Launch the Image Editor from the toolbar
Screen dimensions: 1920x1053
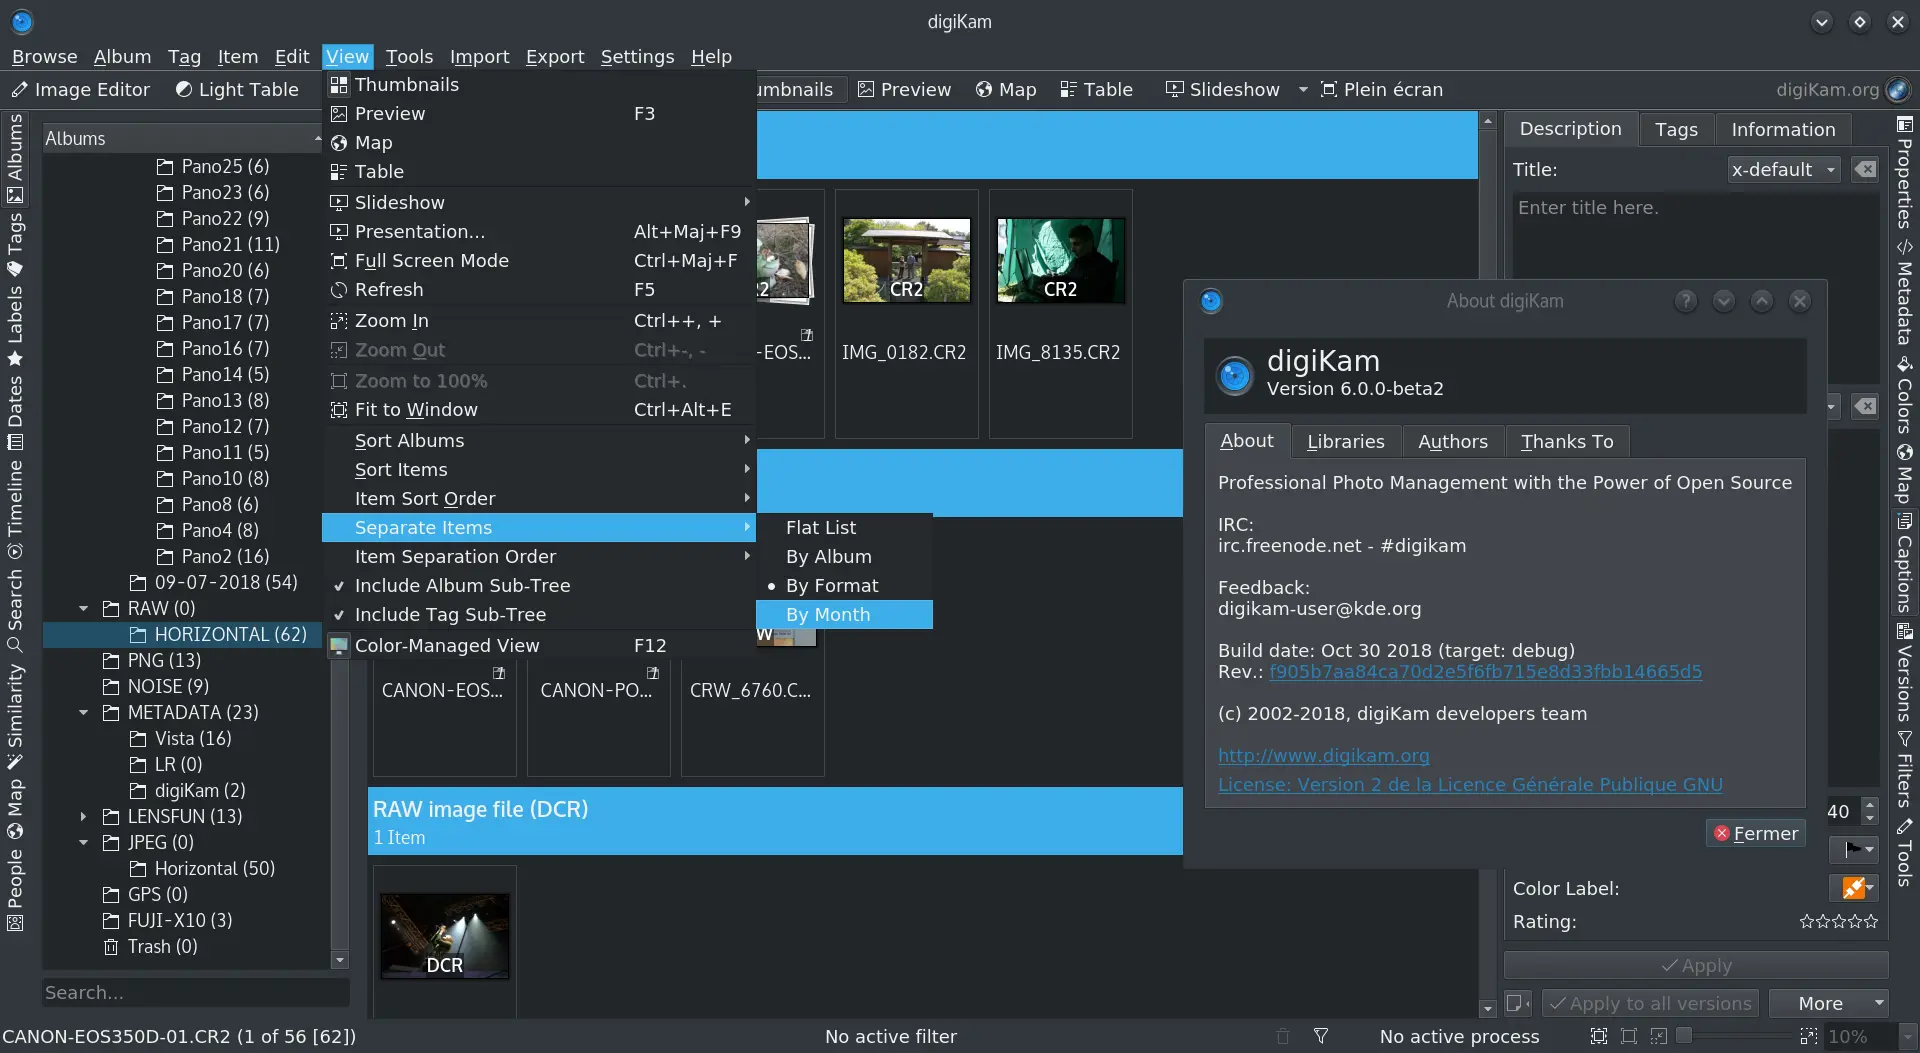tap(81, 89)
